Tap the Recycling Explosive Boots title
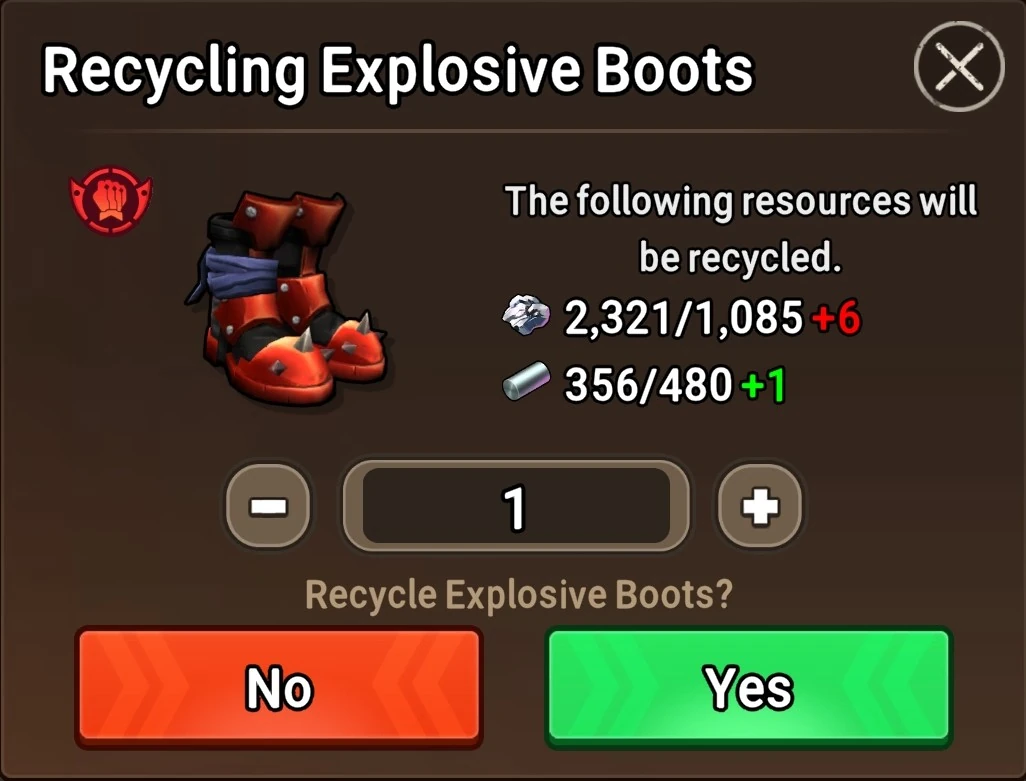This screenshot has width=1026, height=781. (398, 71)
